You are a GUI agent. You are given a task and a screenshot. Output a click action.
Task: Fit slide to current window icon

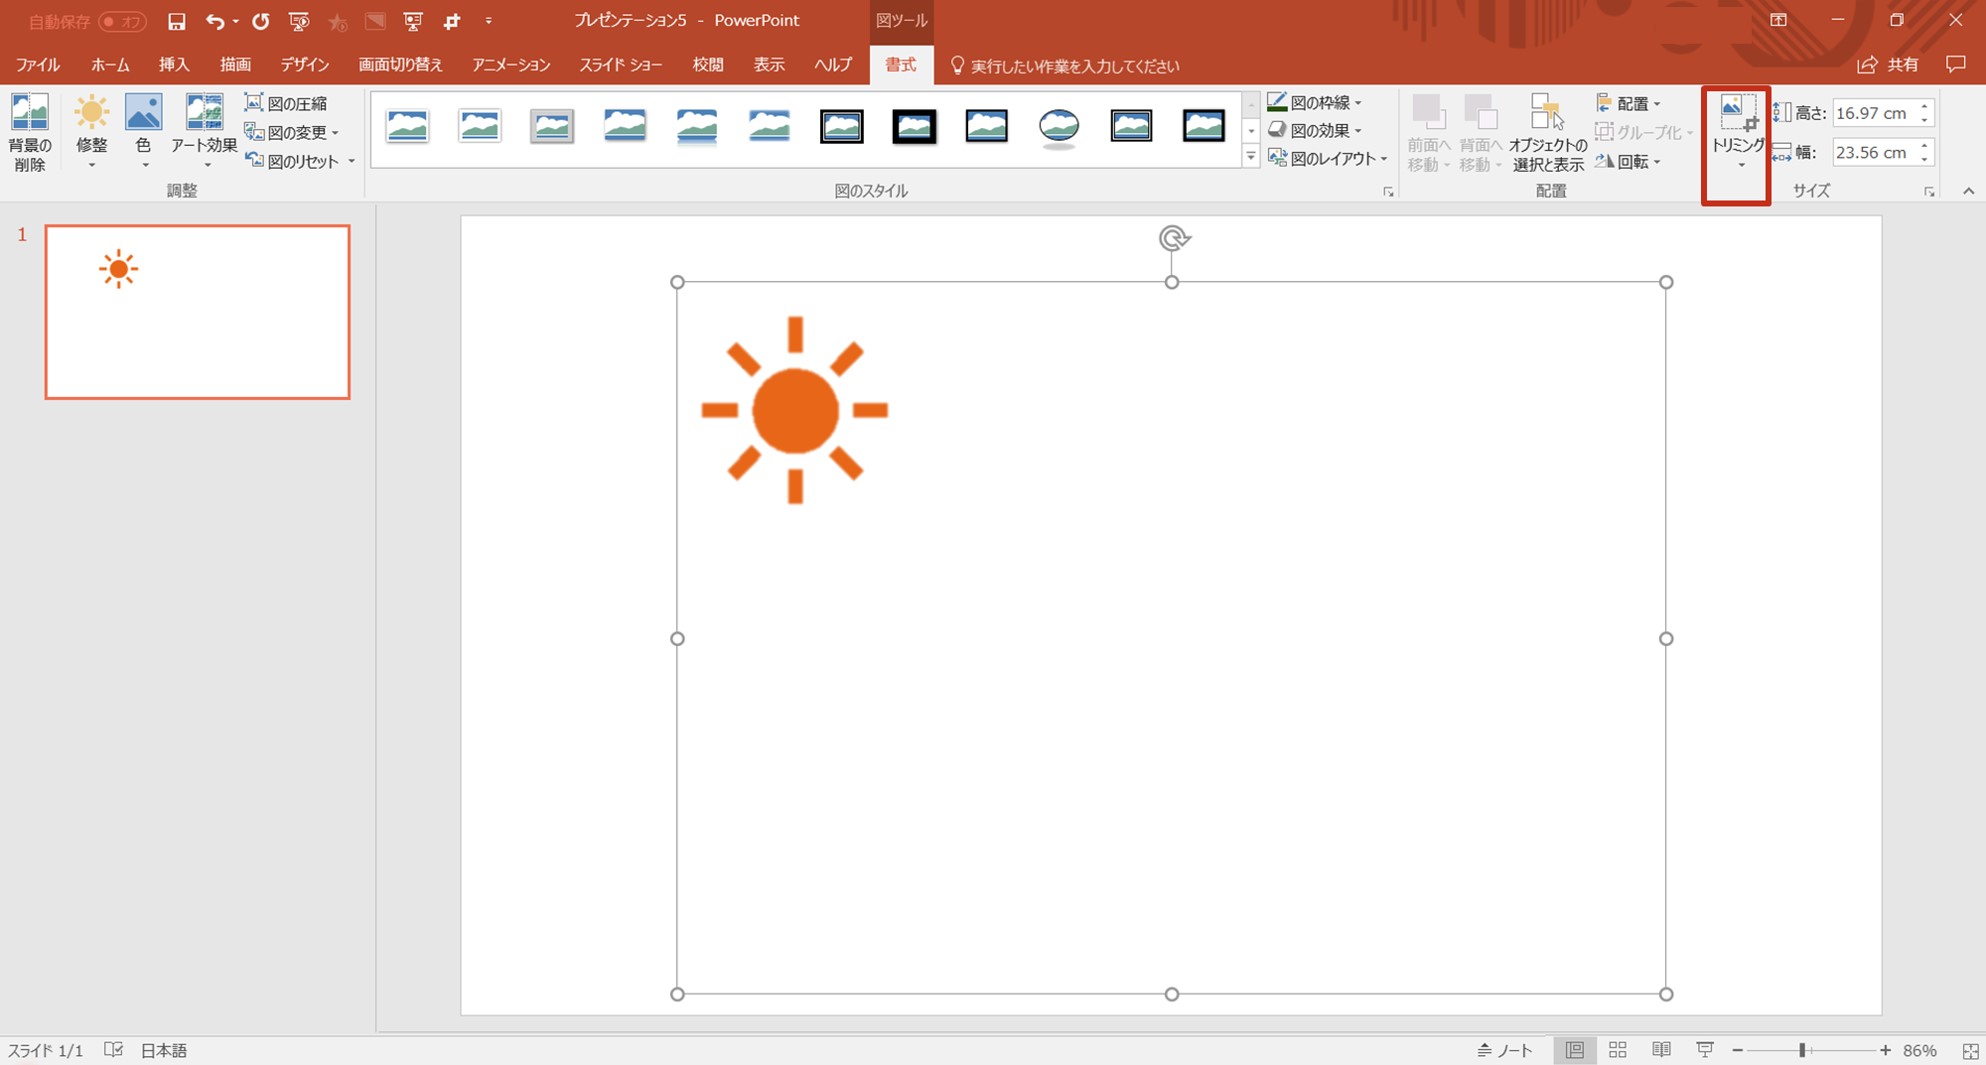pos(1970,1051)
